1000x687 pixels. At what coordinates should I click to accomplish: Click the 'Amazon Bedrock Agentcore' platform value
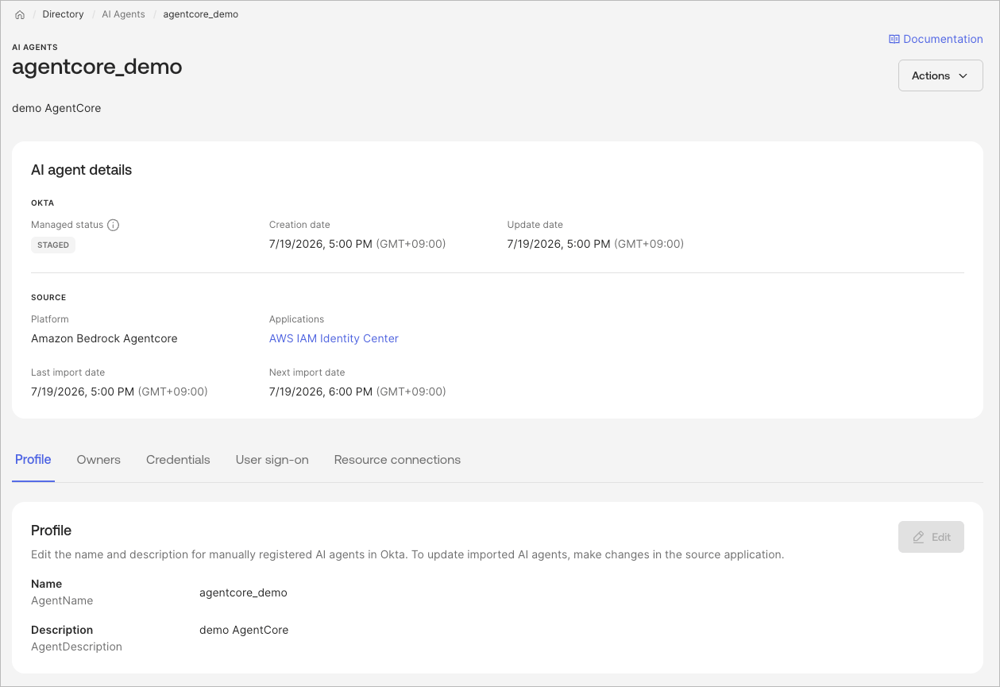click(104, 338)
